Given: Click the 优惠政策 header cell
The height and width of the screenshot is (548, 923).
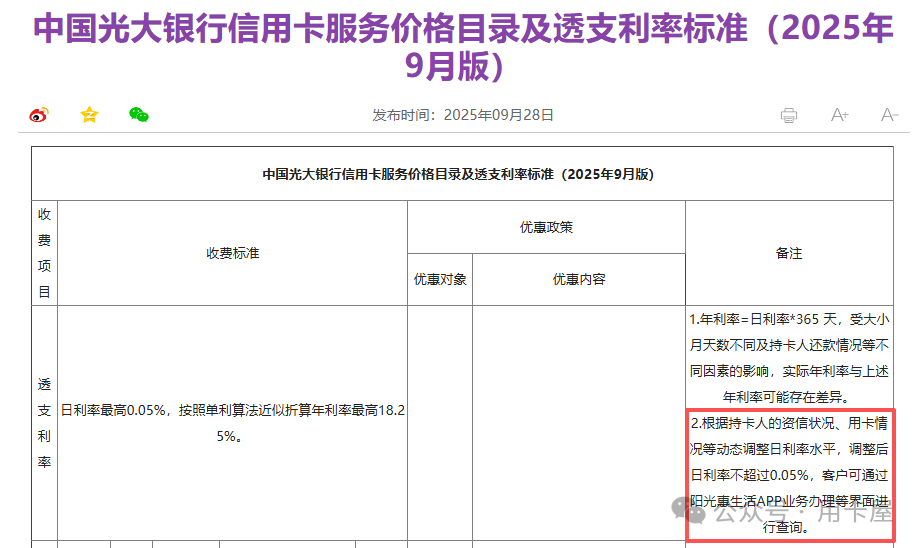Looking at the screenshot, I should click(546, 227).
